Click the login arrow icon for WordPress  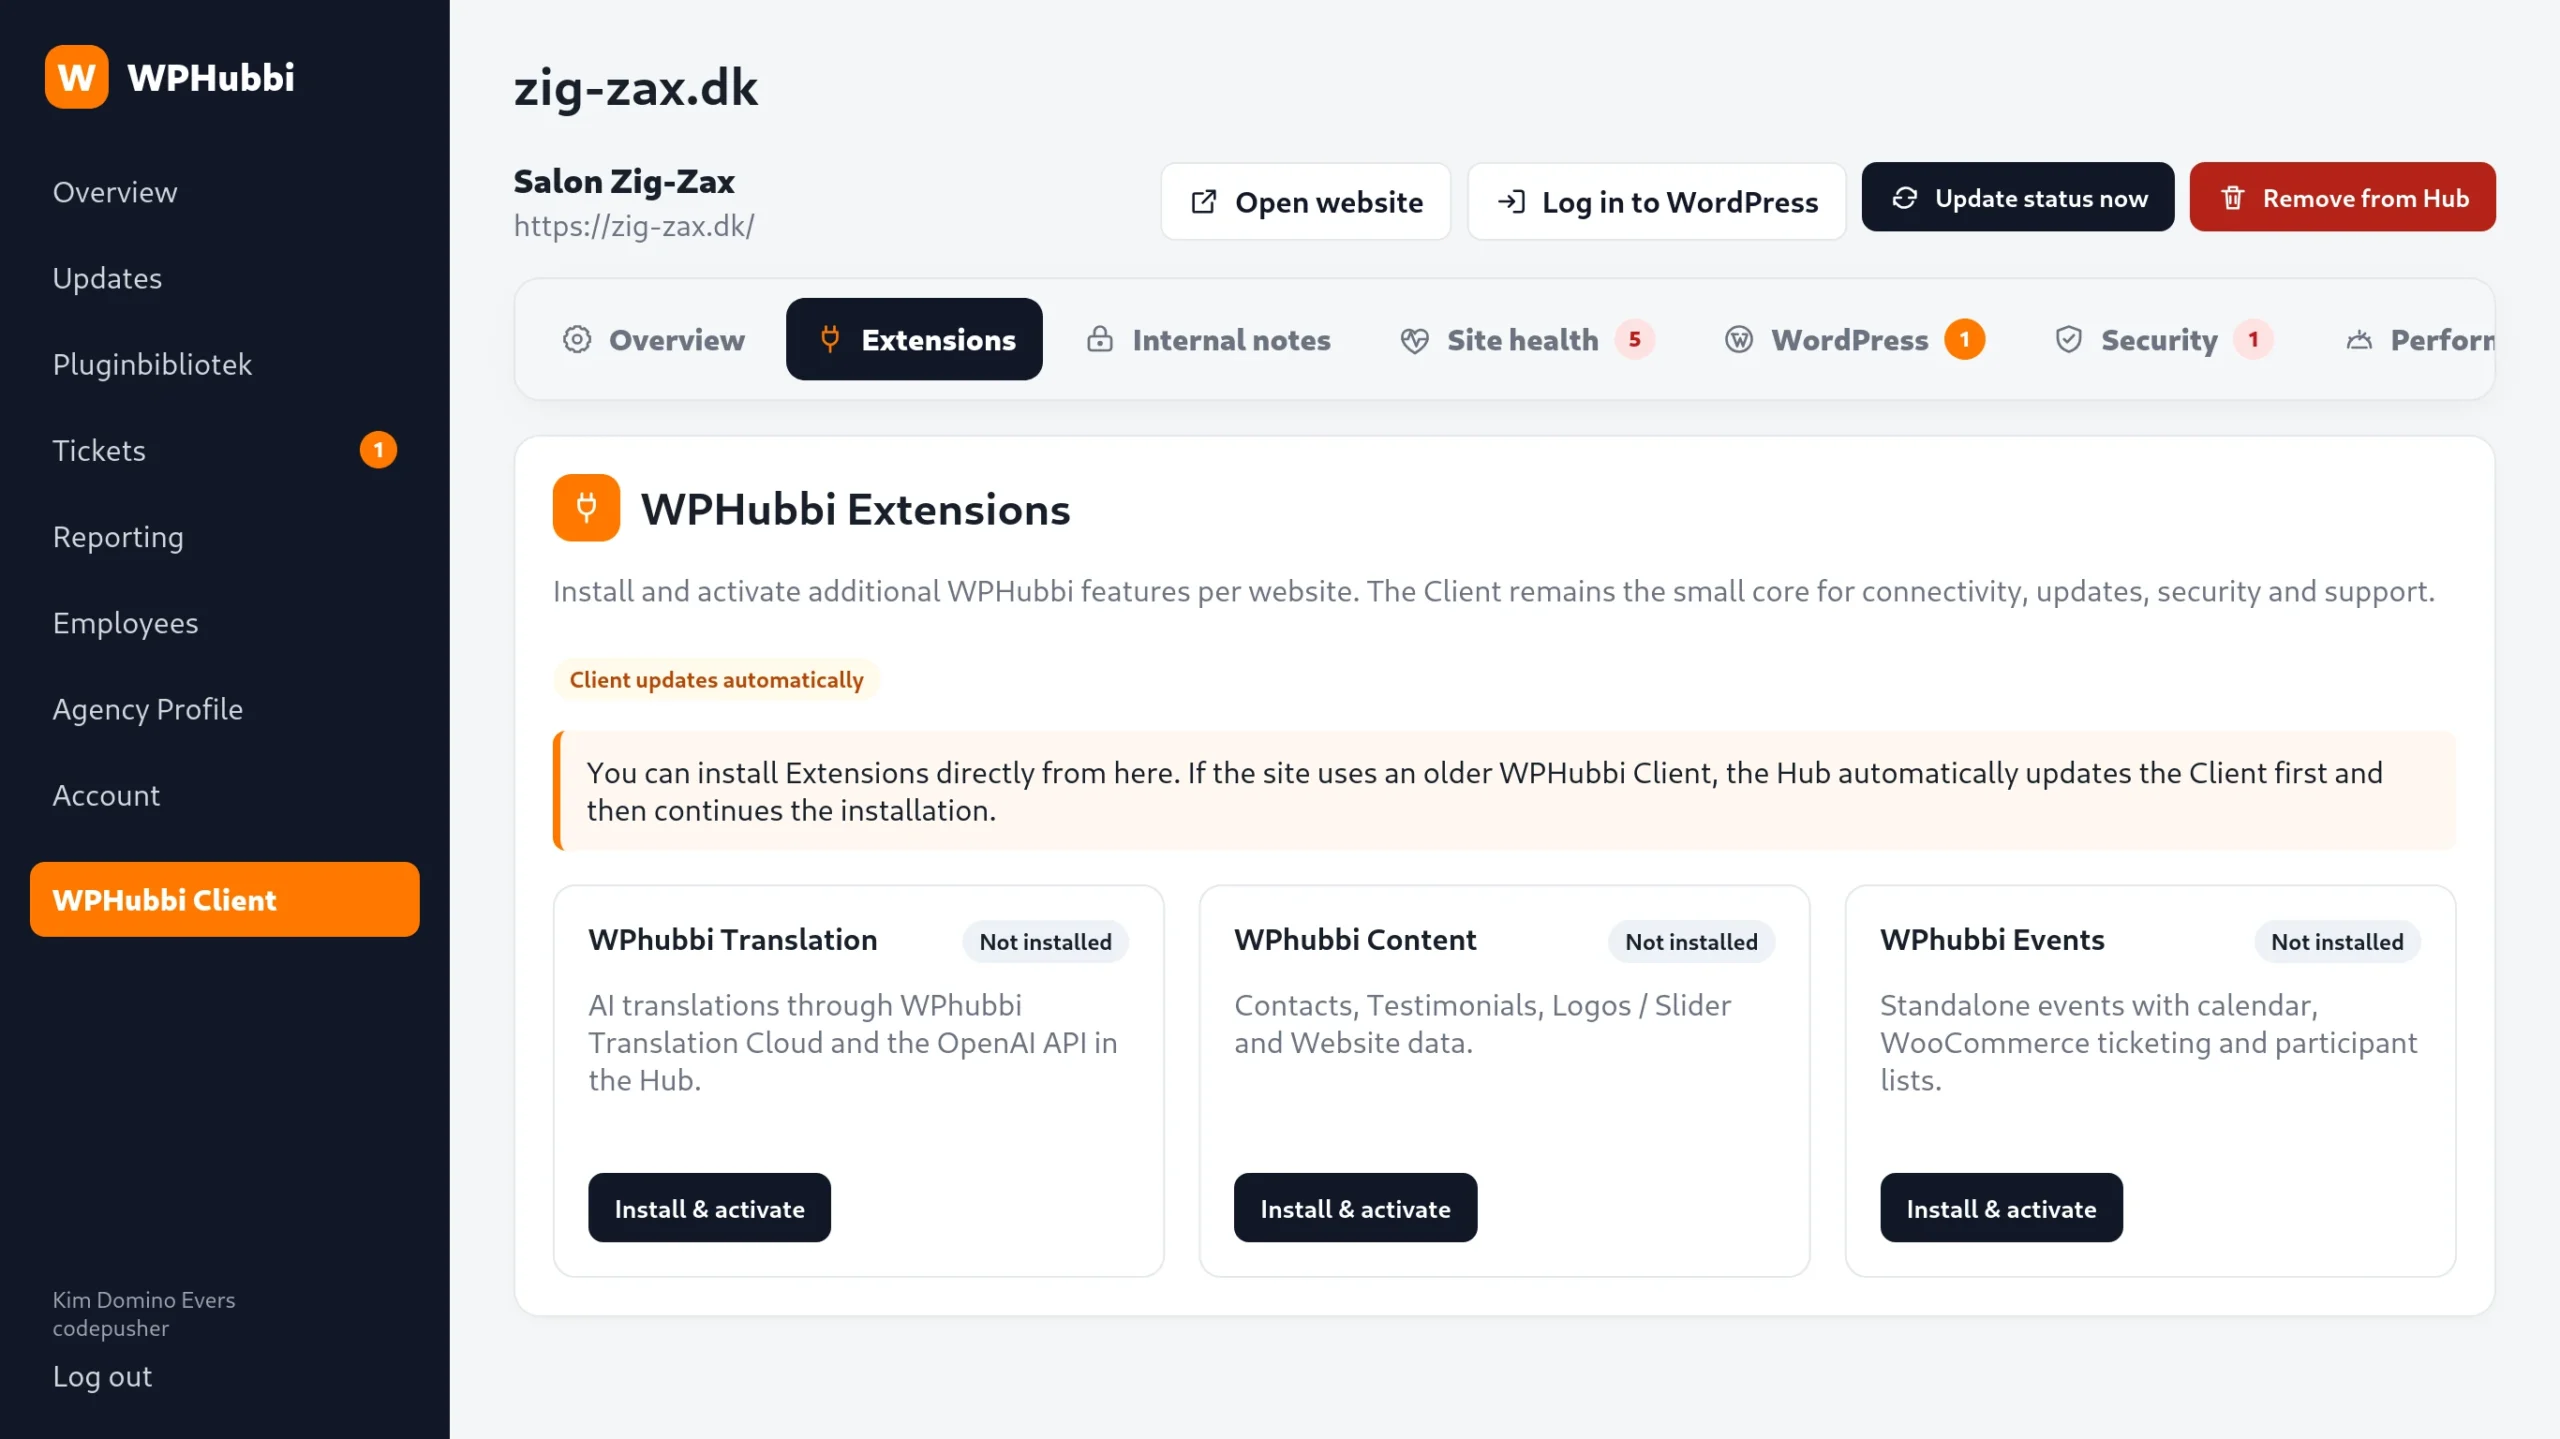point(1511,202)
